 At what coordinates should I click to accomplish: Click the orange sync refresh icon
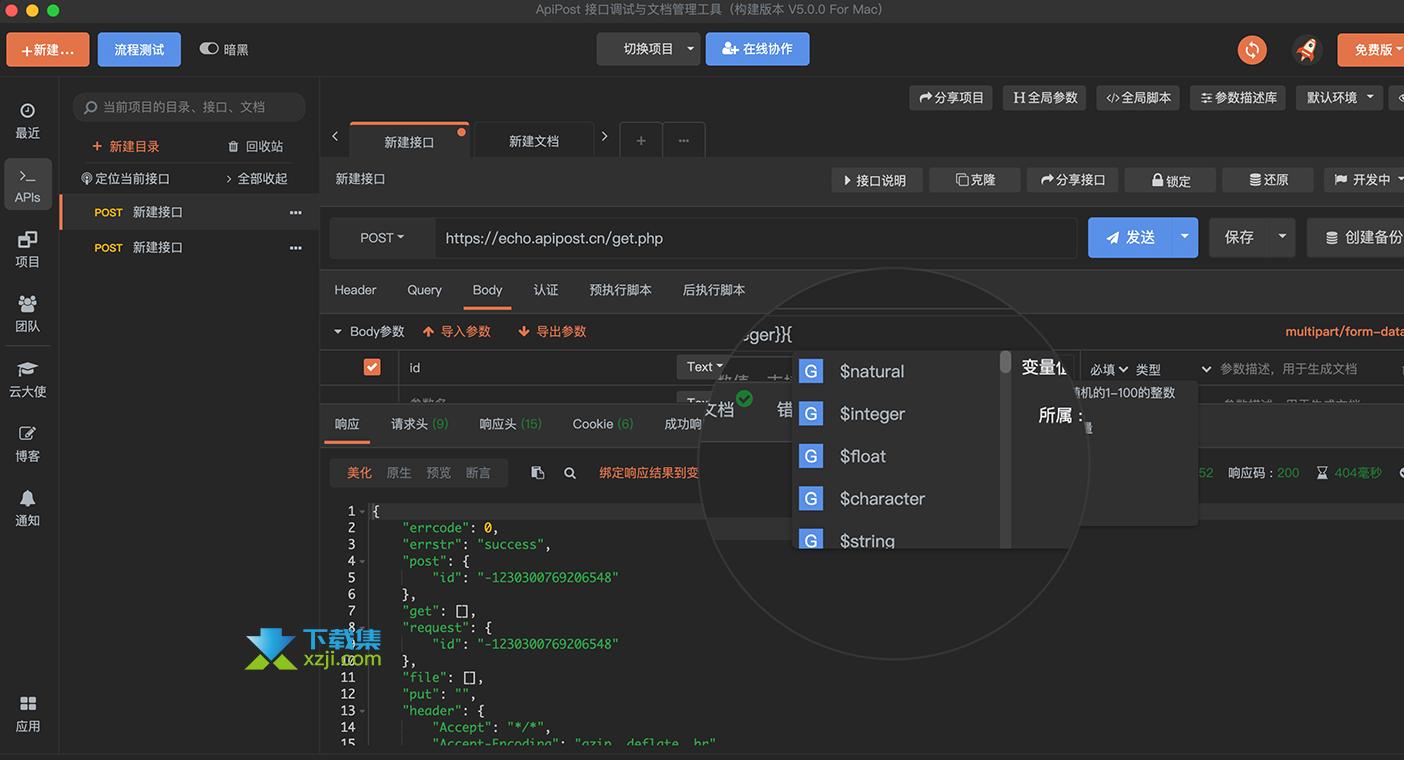(1252, 49)
